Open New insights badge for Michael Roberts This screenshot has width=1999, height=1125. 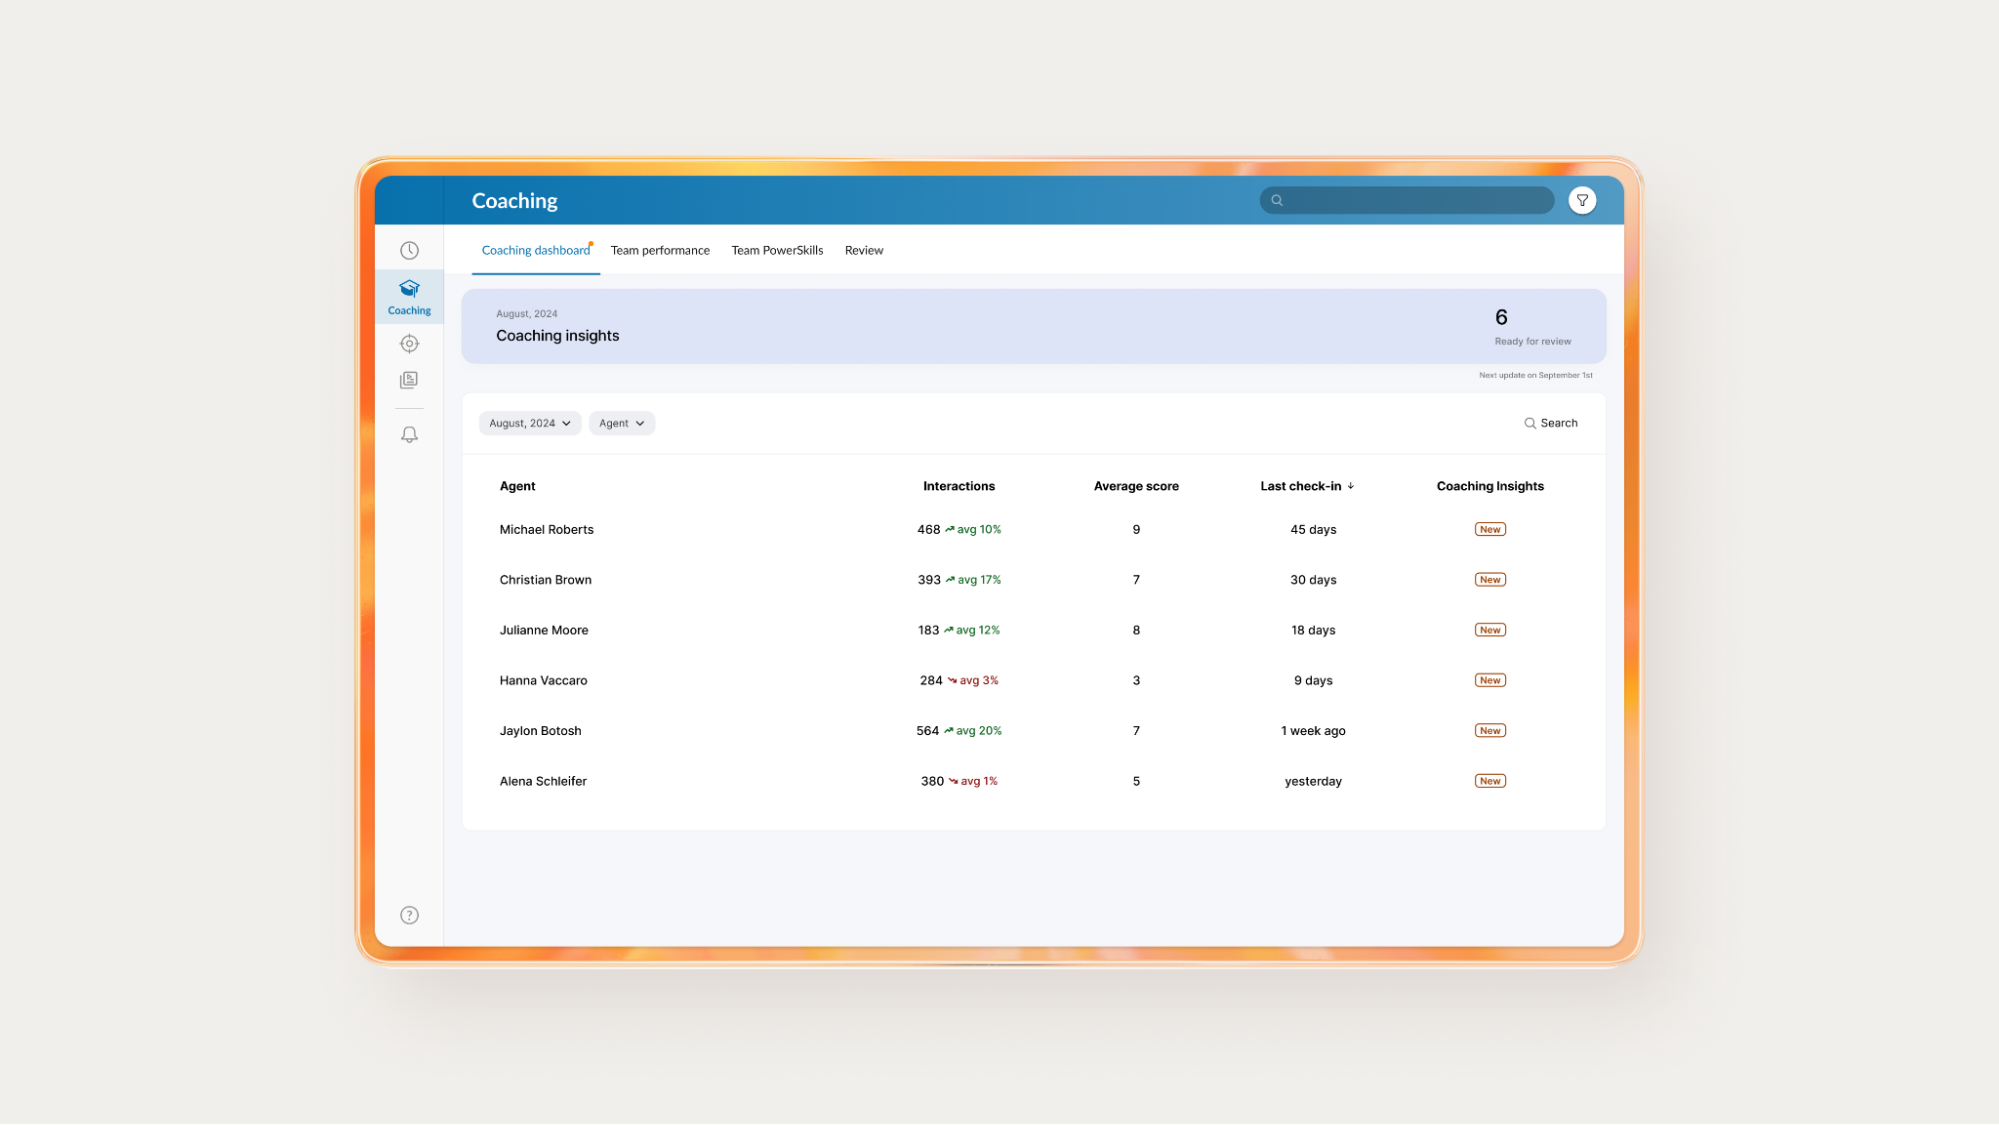coord(1489,530)
